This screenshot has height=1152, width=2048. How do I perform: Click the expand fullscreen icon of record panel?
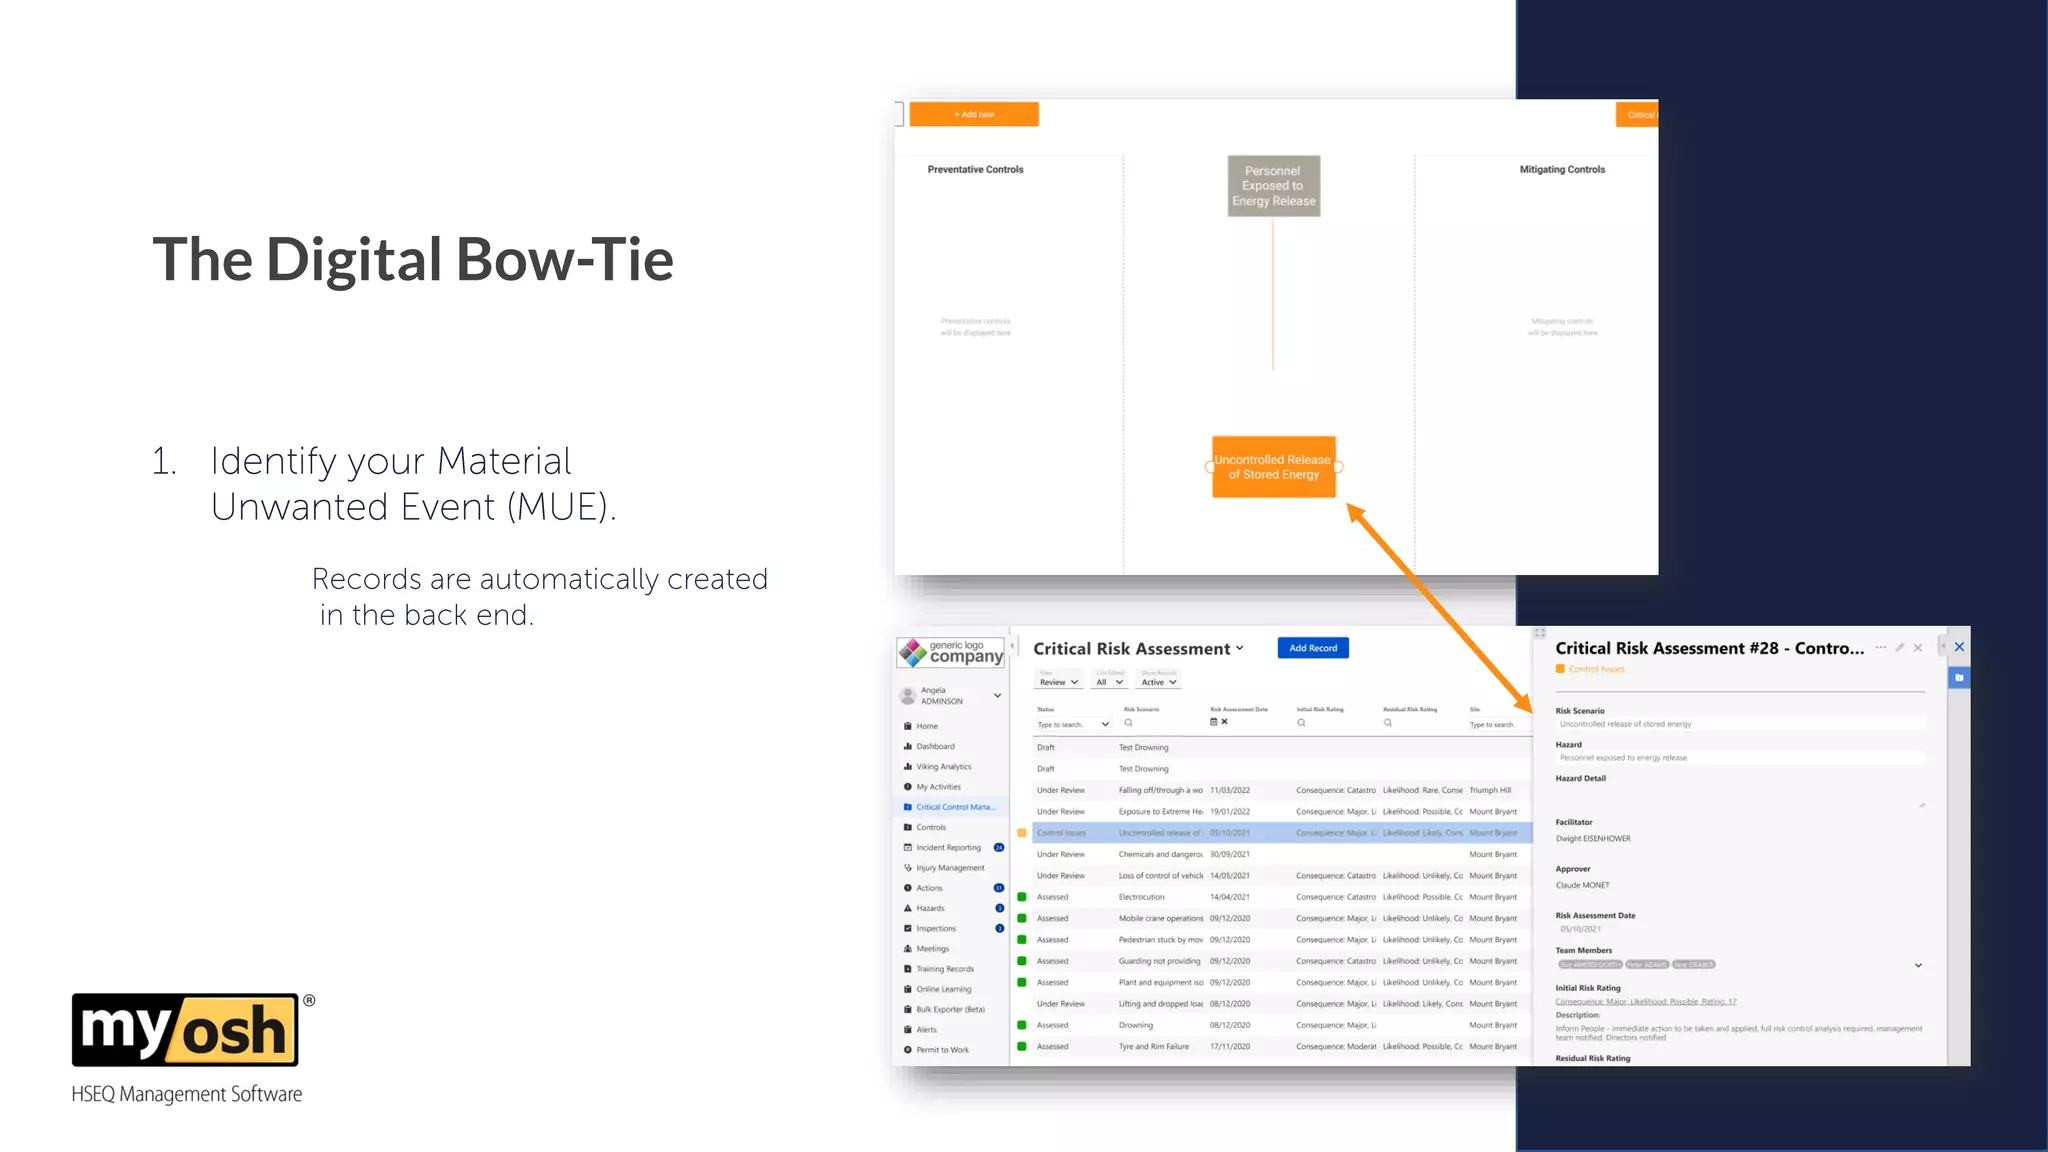(1540, 634)
